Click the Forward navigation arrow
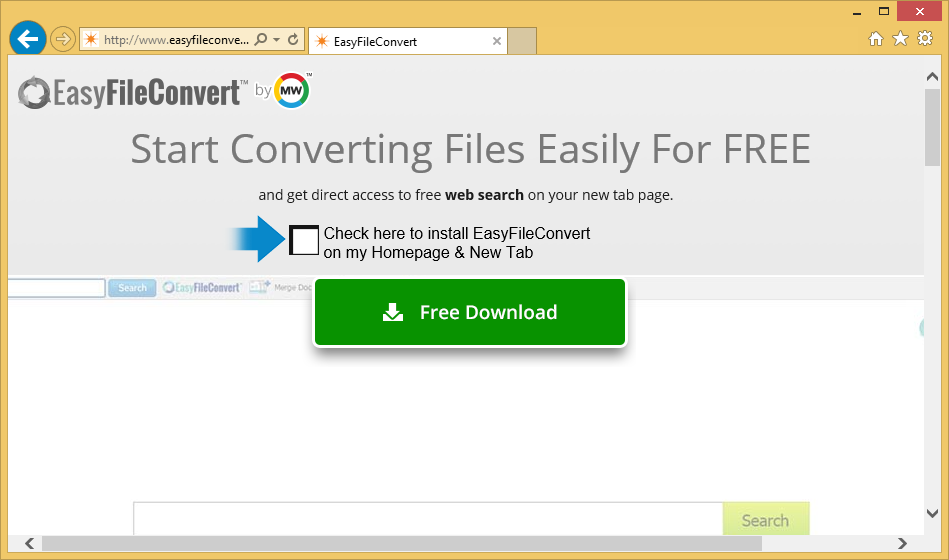This screenshot has height=560, width=949. (x=62, y=40)
